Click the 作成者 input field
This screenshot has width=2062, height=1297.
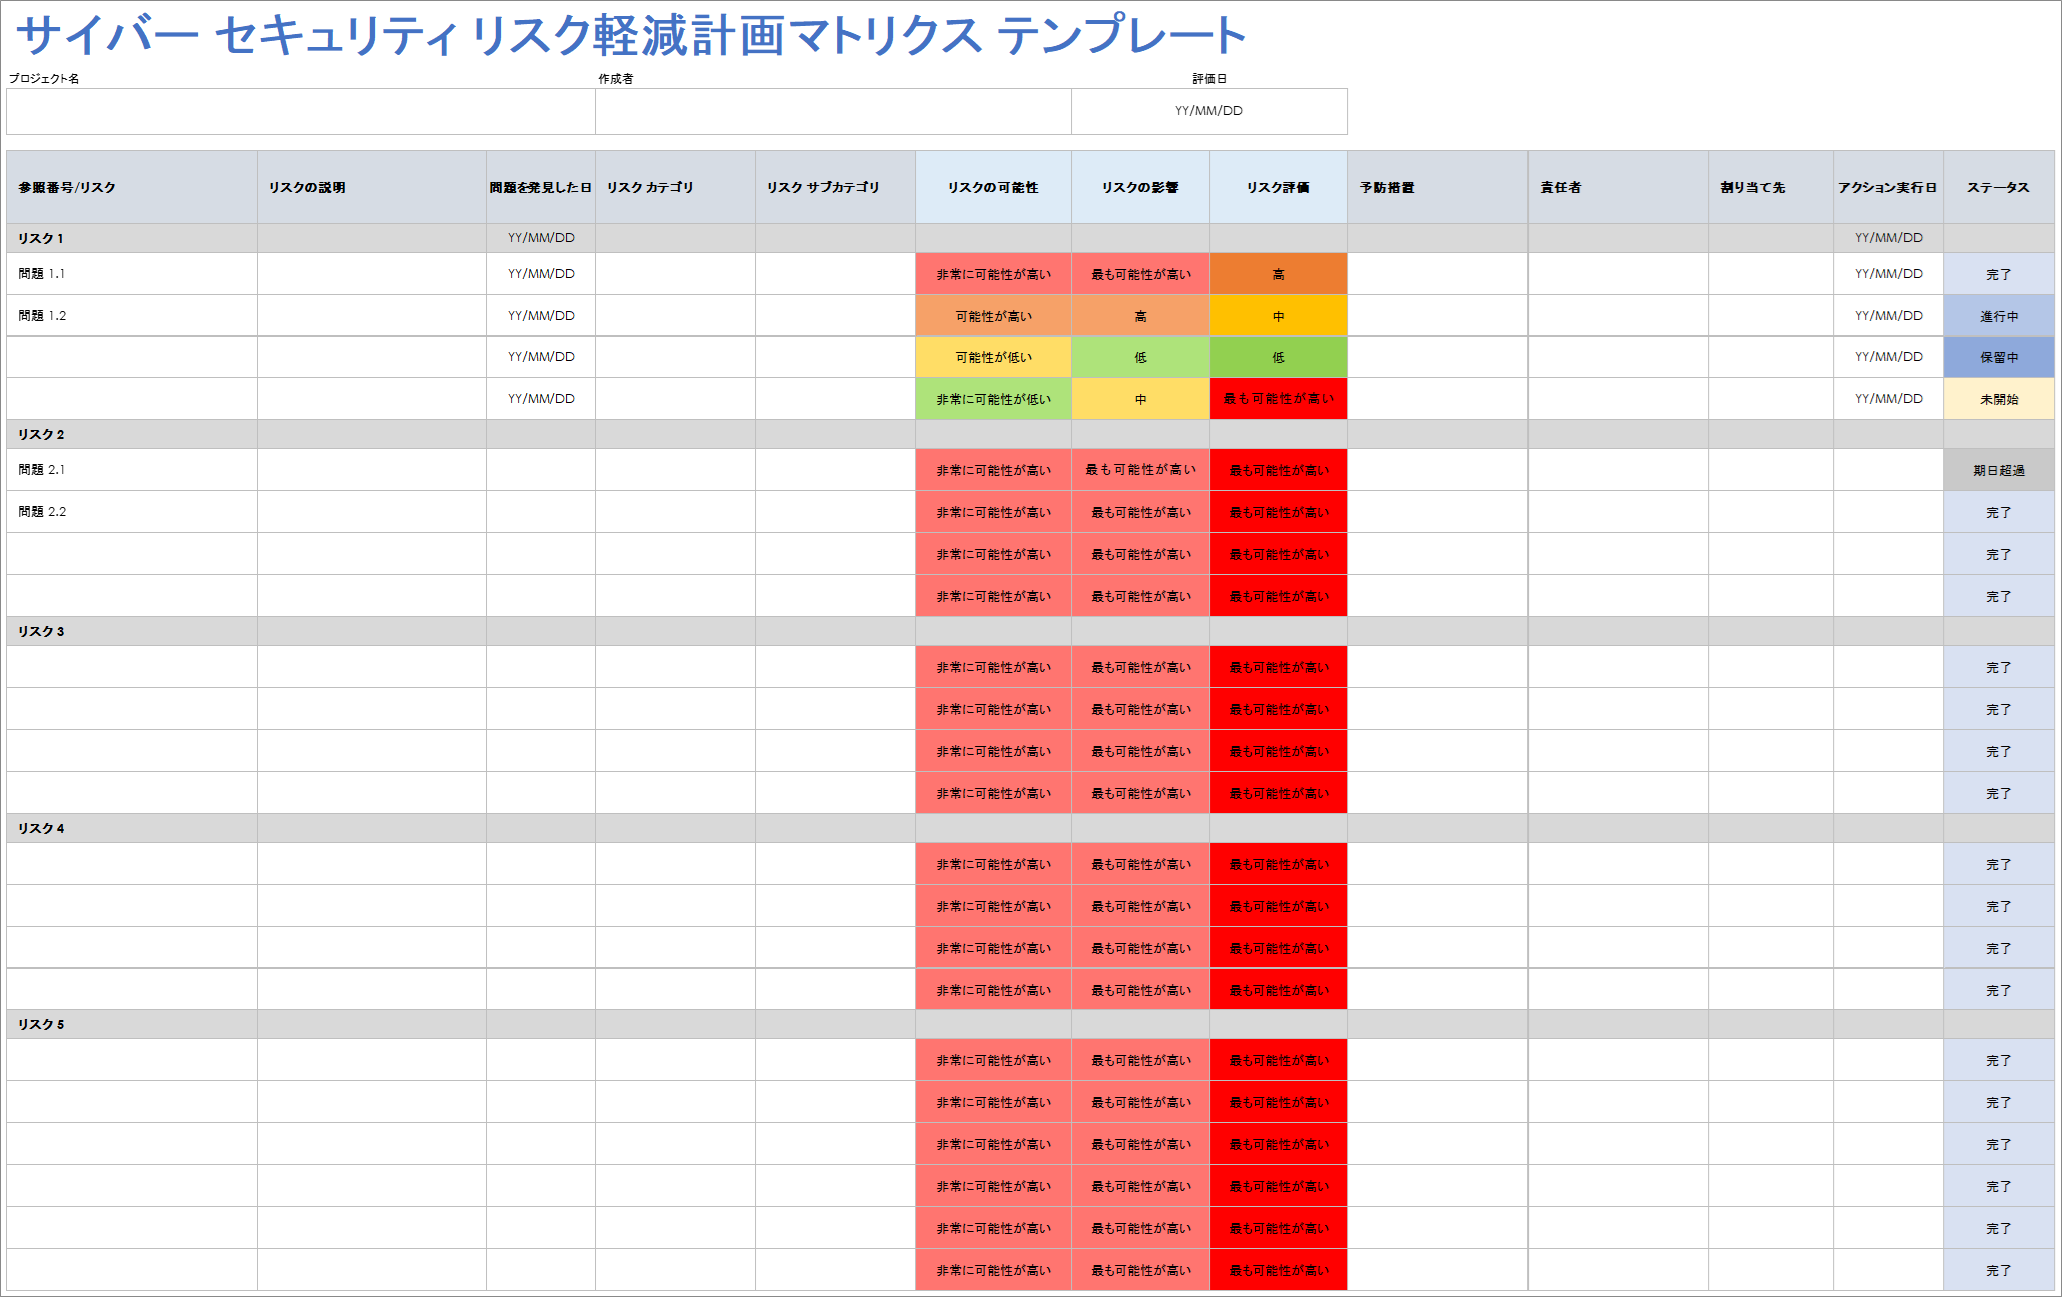click(833, 111)
